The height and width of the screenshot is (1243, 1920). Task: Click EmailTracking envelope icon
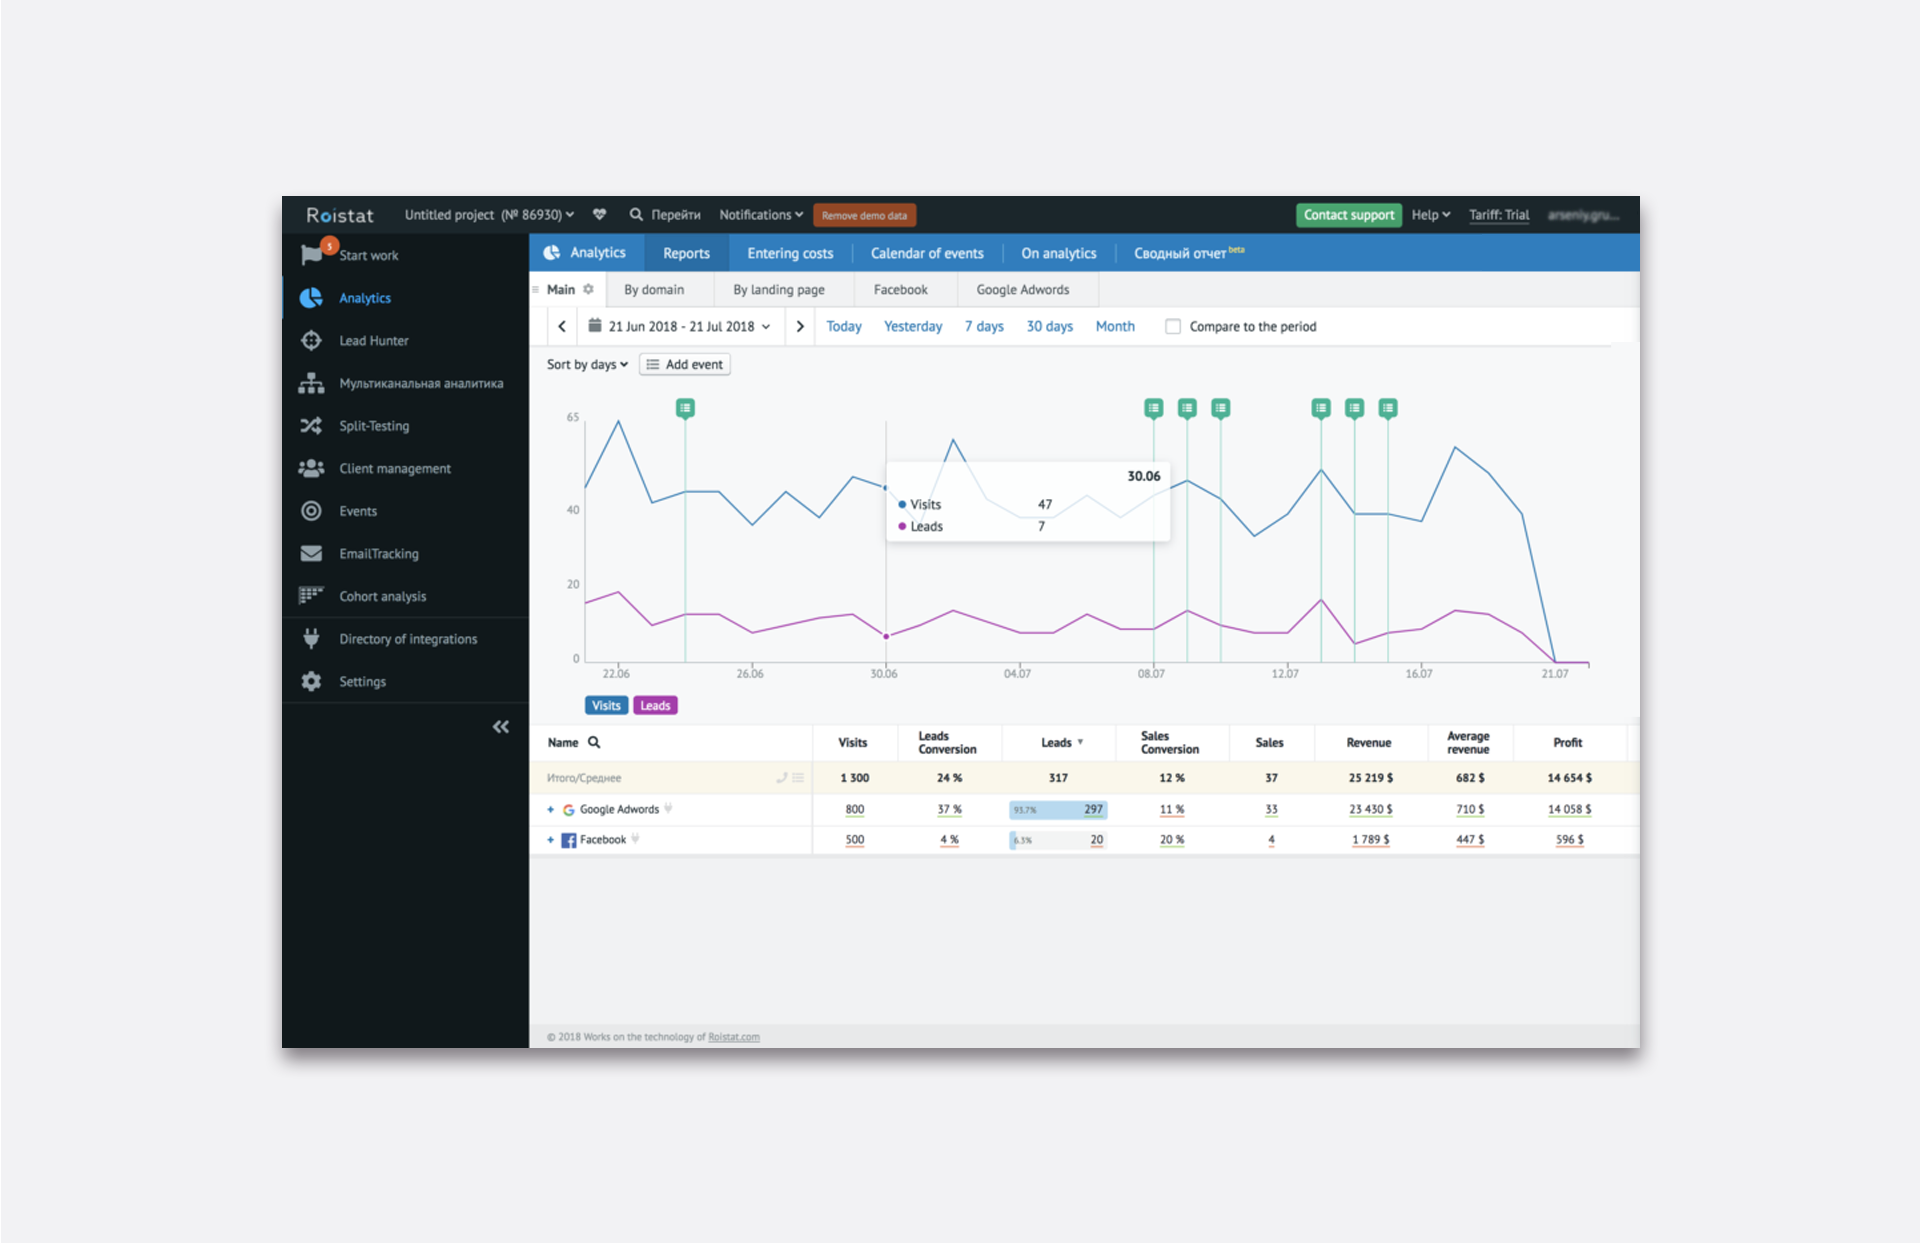[311, 553]
